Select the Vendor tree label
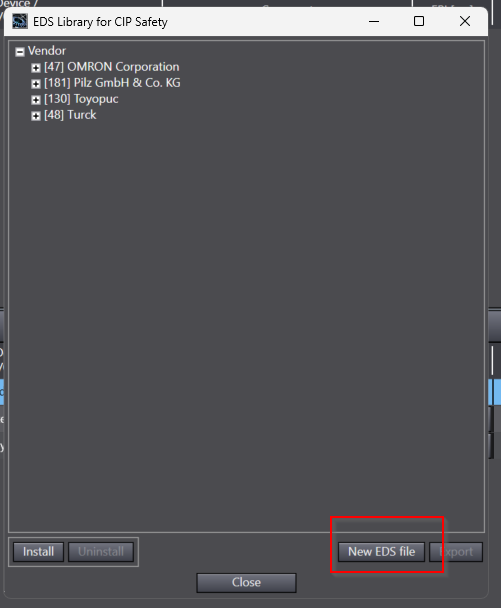The height and width of the screenshot is (608, 501). (x=47, y=51)
